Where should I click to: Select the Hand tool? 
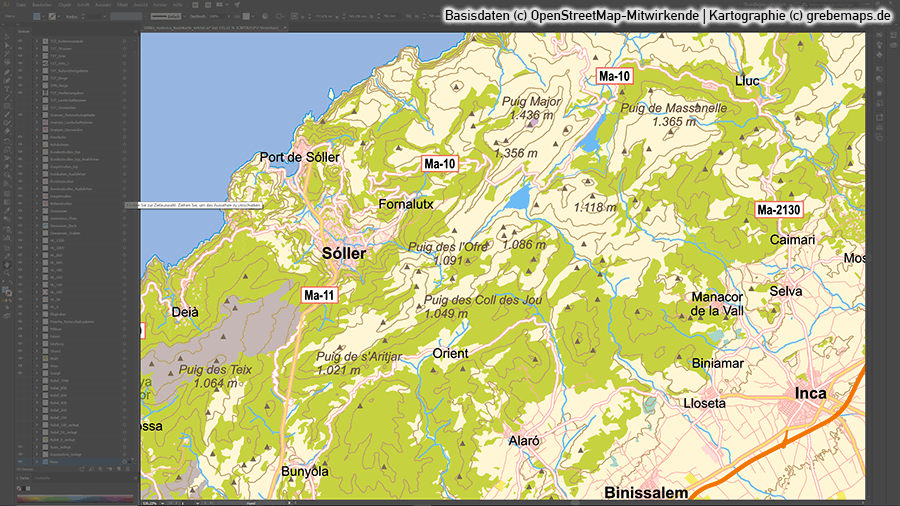(x=7, y=262)
